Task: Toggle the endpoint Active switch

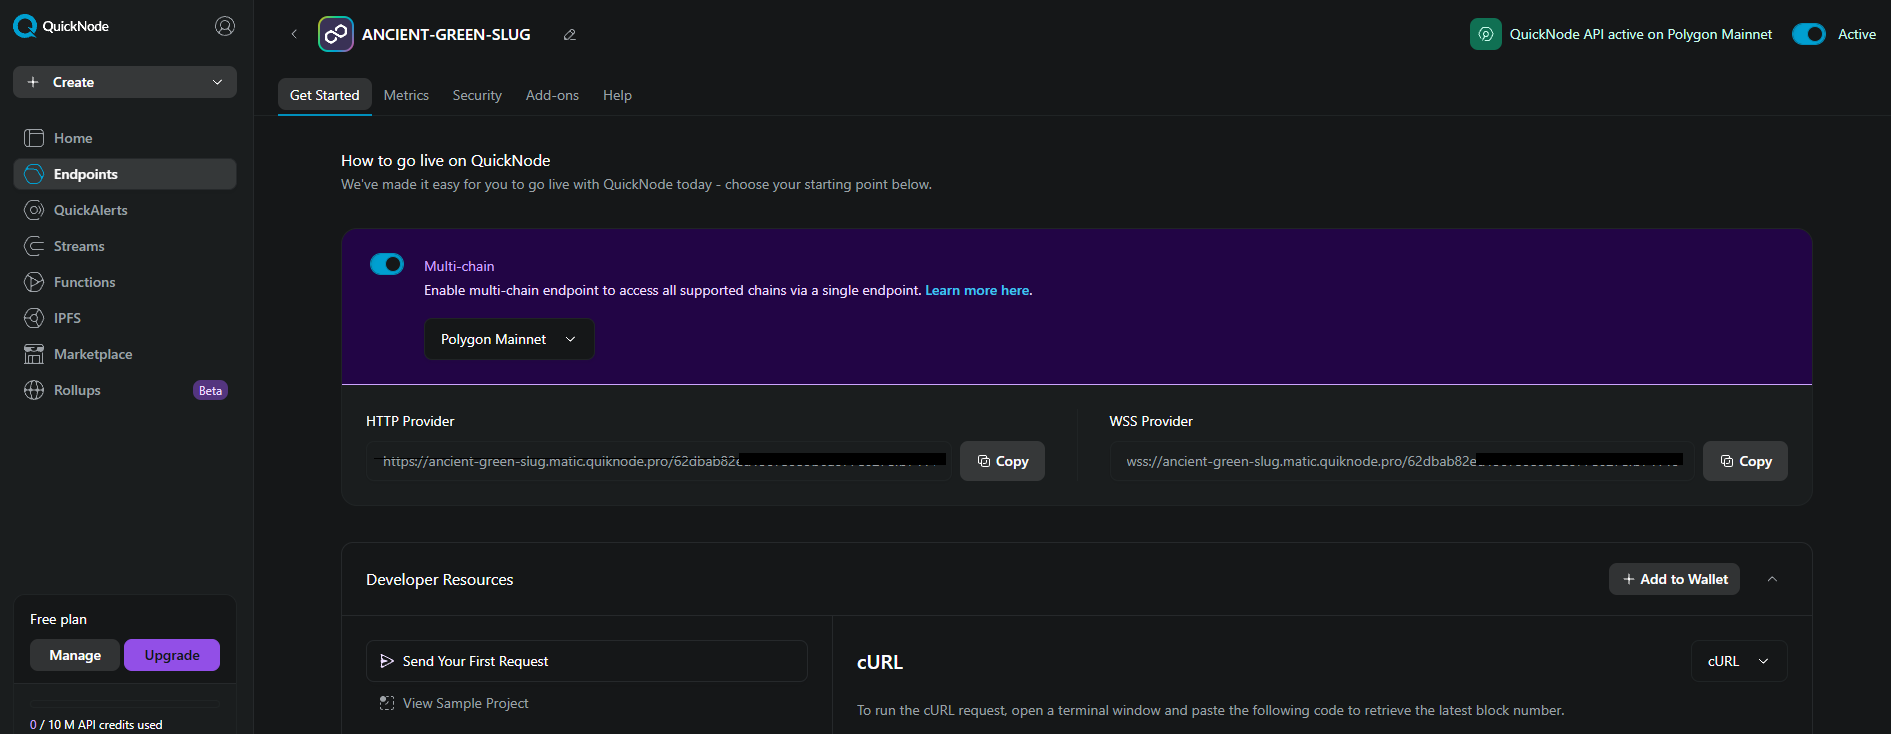Action: pyautogui.click(x=1808, y=34)
